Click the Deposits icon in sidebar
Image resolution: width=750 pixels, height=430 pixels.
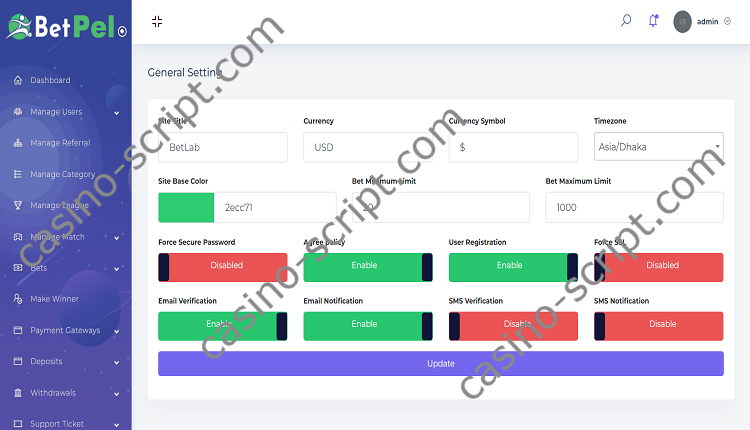coord(18,361)
